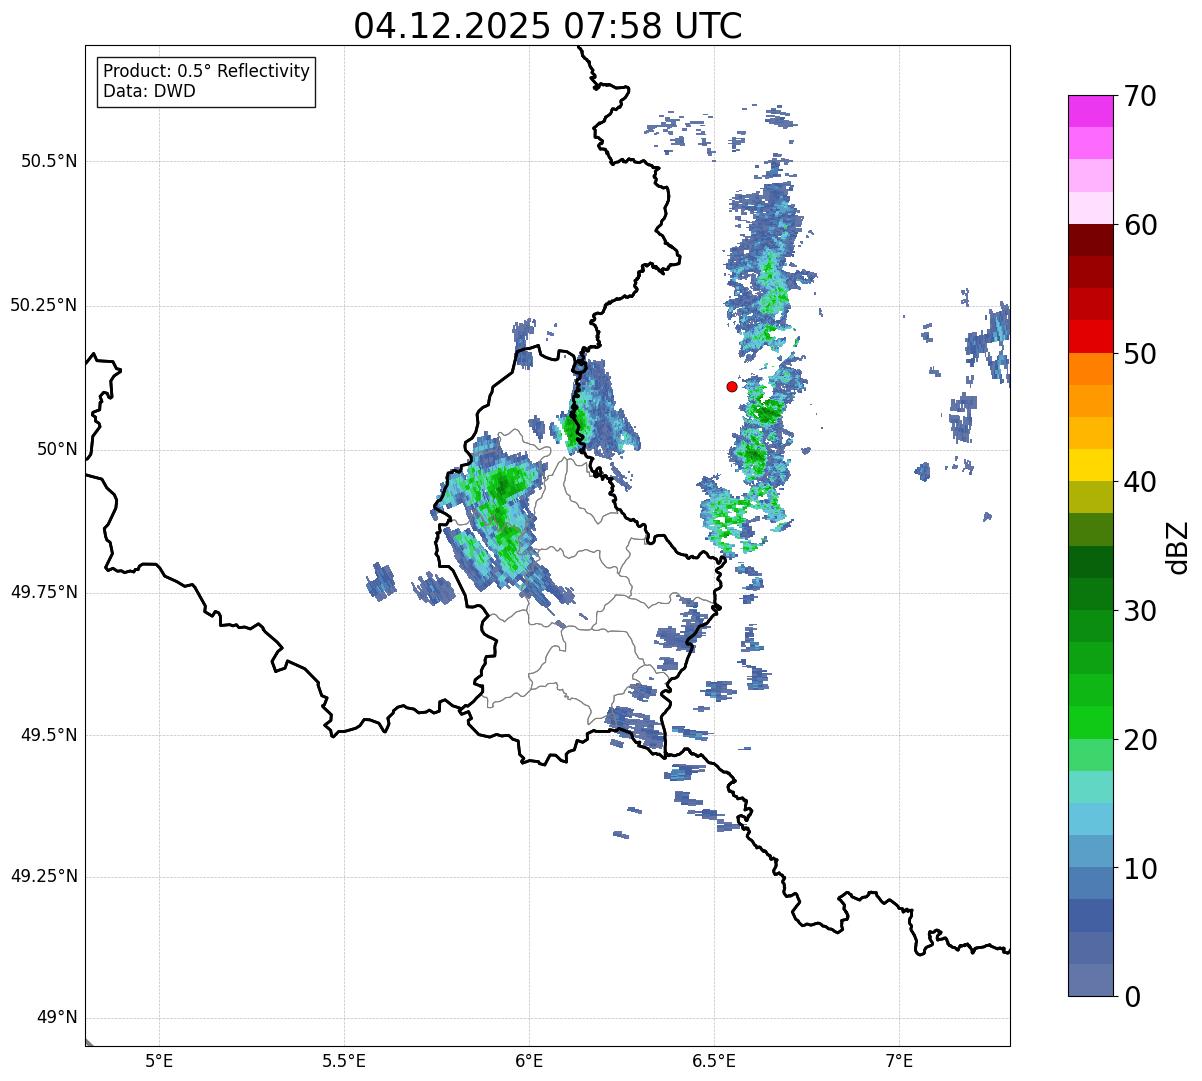Click the 60 colorbar tick label
The height and width of the screenshot is (1081, 1202).
click(1140, 225)
